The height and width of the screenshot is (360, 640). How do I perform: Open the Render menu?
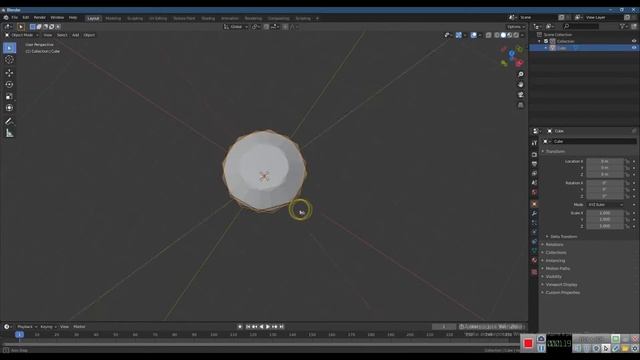click(x=40, y=18)
